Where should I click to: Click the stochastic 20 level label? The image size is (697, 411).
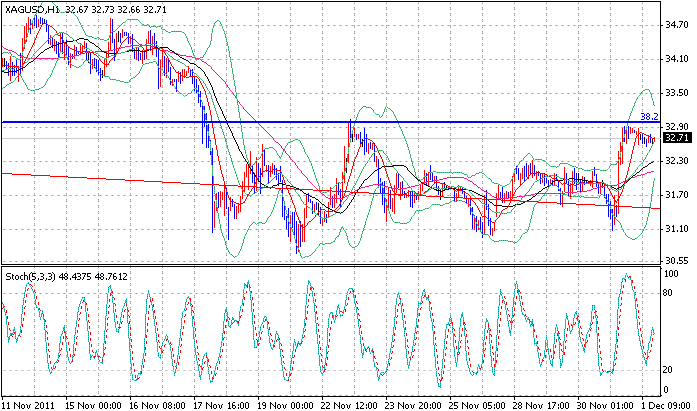669,370
